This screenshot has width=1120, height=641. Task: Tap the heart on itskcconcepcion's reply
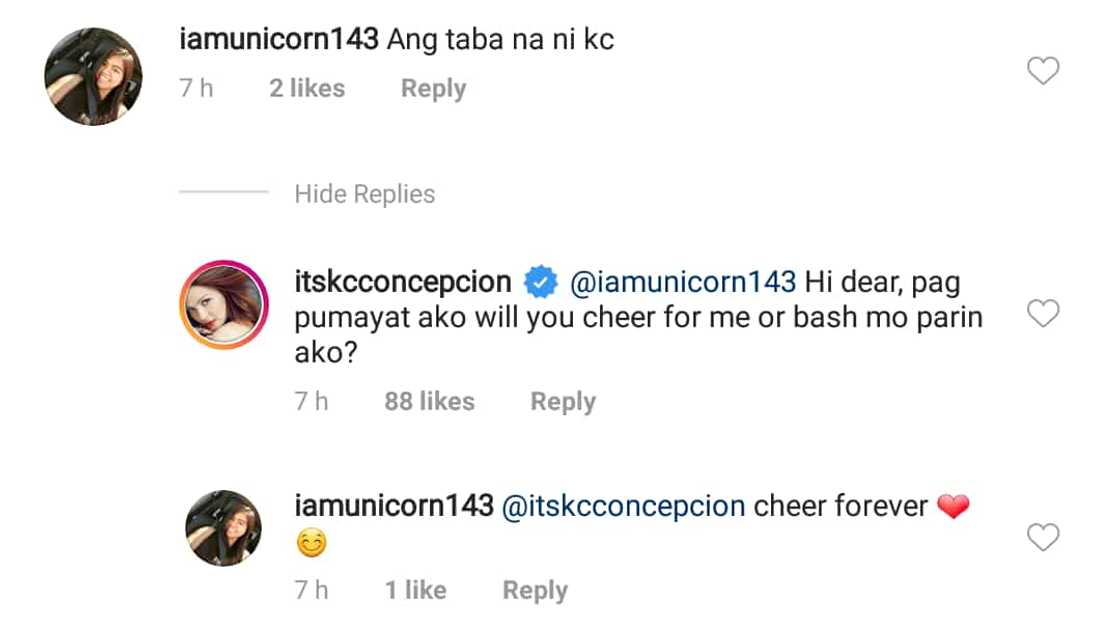[1043, 315]
